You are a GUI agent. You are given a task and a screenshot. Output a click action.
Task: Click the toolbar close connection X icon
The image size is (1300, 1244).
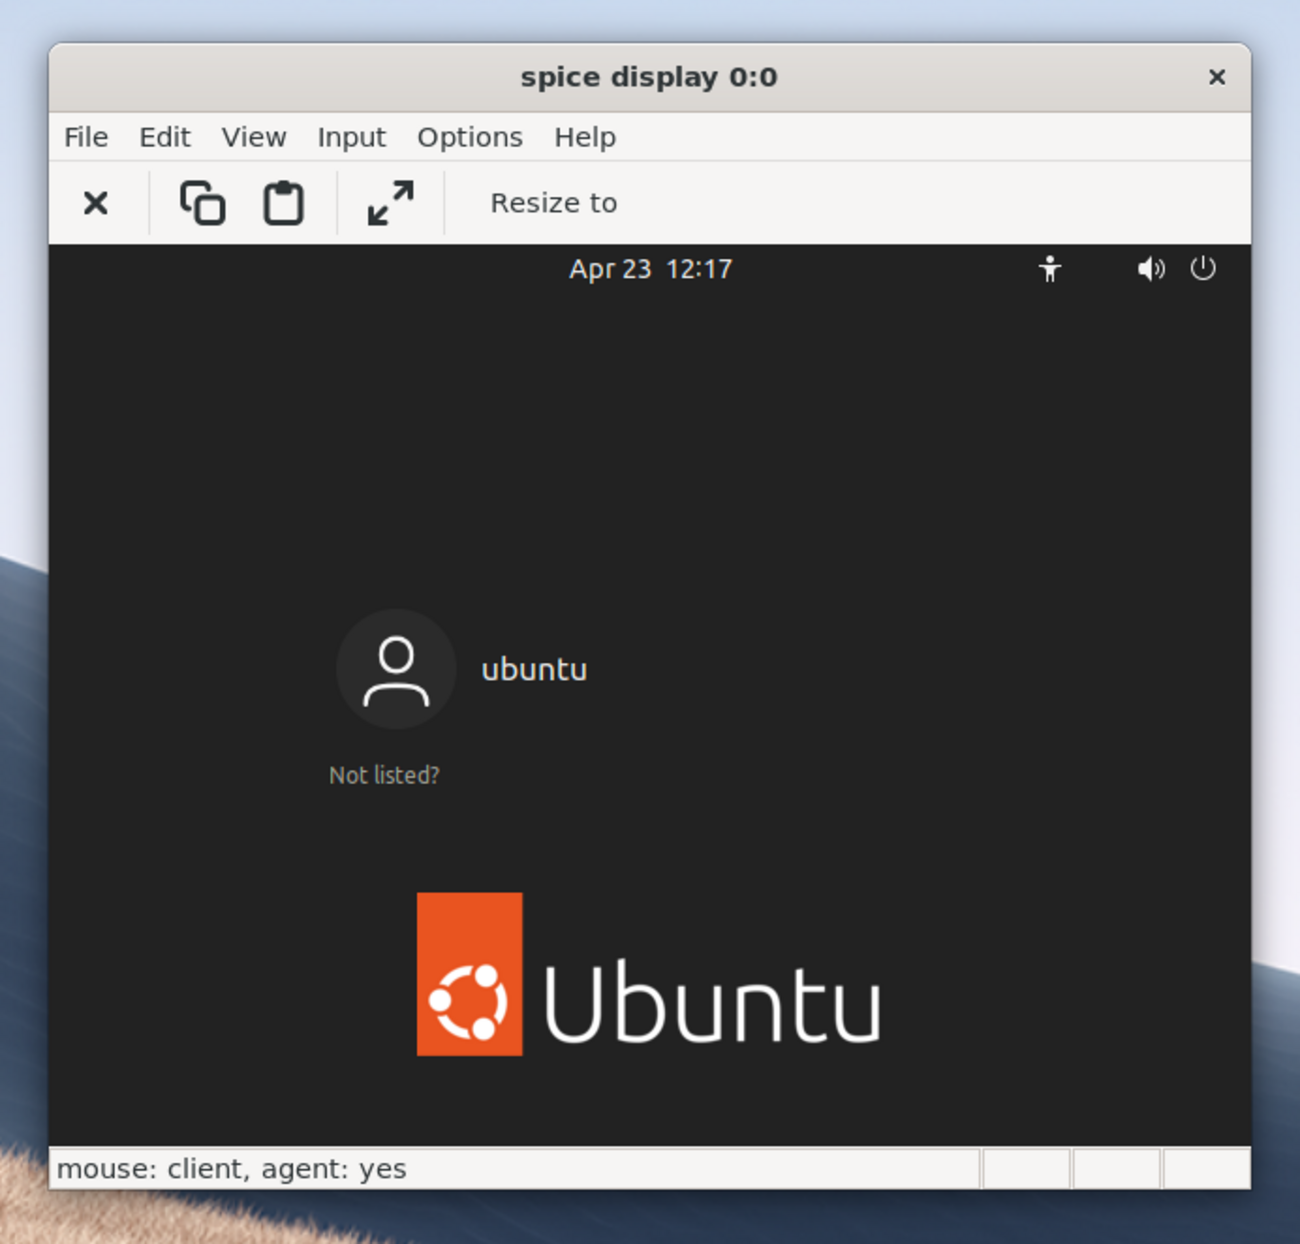tap(96, 203)
